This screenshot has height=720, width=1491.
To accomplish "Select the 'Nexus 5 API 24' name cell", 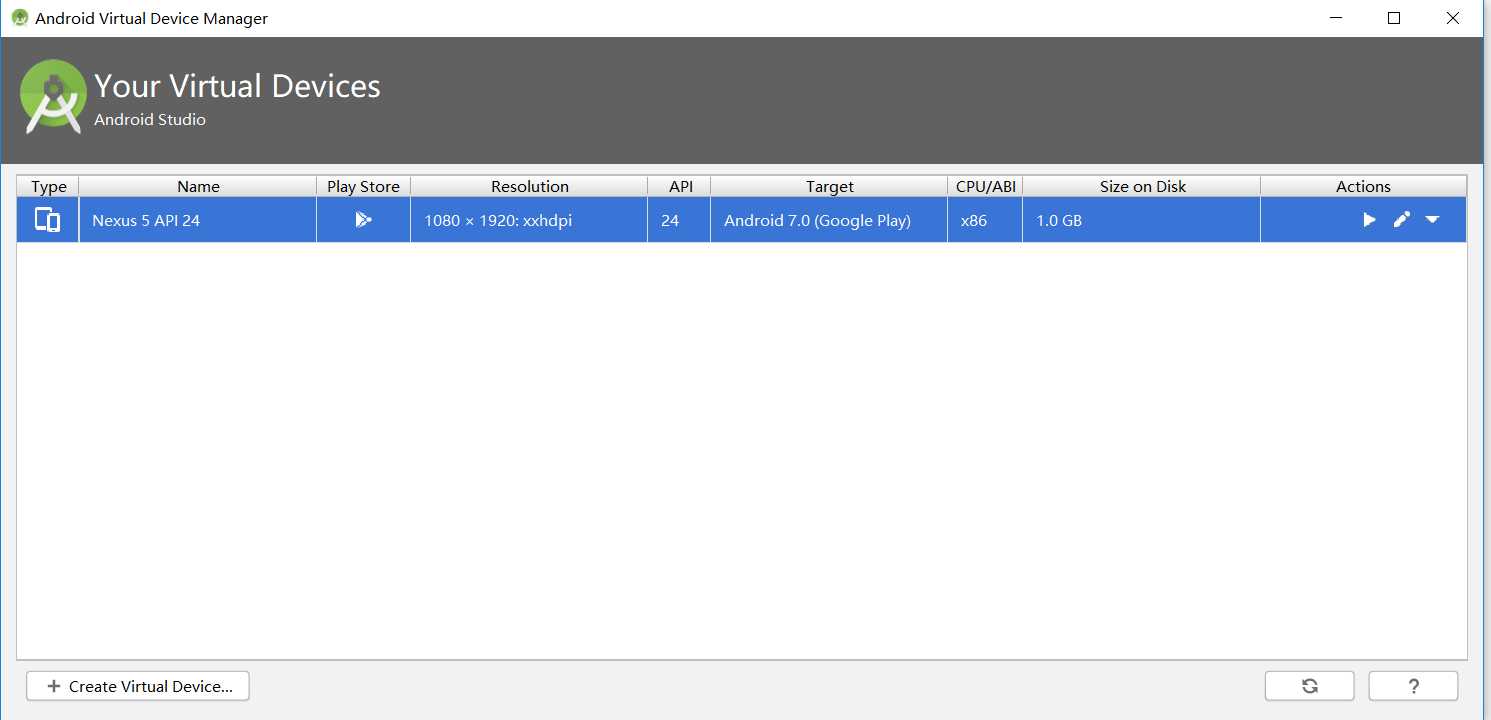I will pos(198,220).
